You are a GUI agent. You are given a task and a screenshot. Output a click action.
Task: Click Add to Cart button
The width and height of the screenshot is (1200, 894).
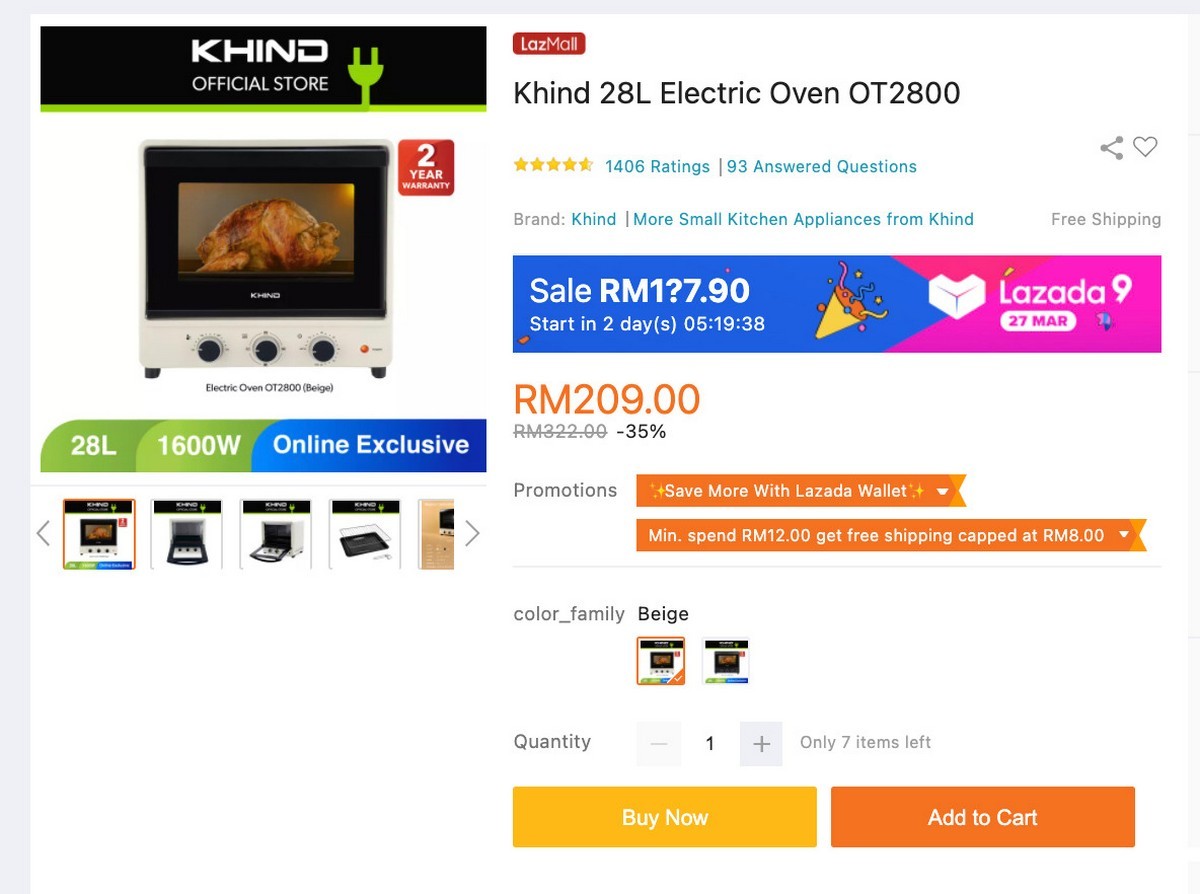point(982,817)
